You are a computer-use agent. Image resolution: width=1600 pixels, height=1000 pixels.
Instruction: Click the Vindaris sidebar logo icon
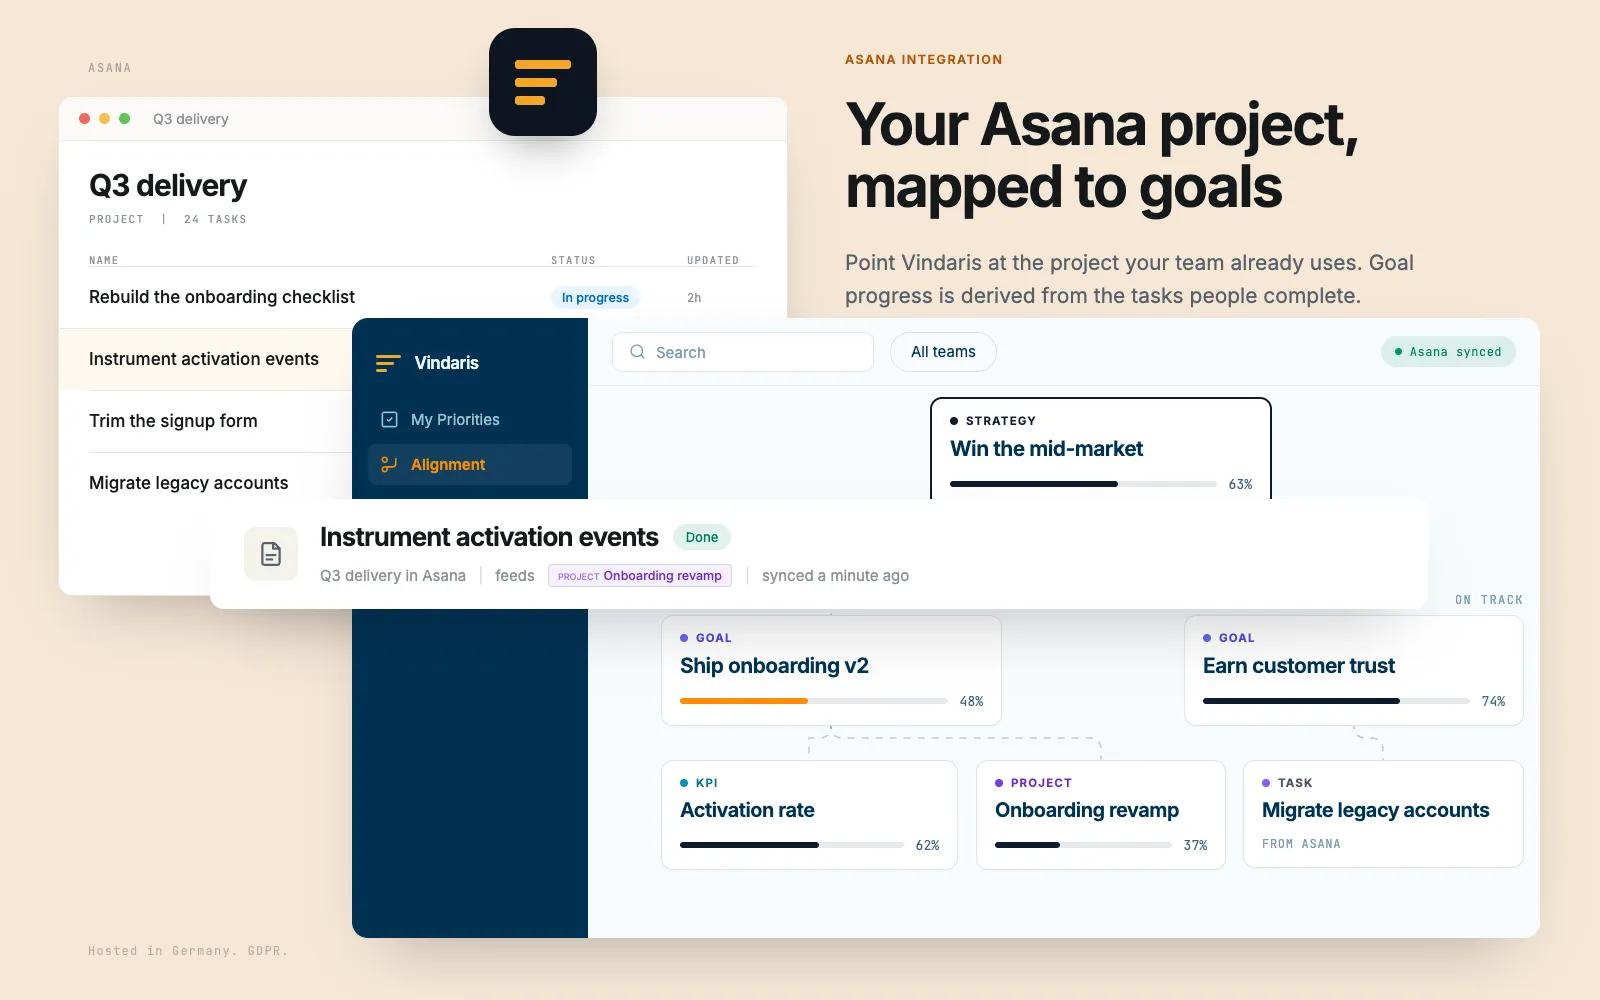(x=388, y=363)
